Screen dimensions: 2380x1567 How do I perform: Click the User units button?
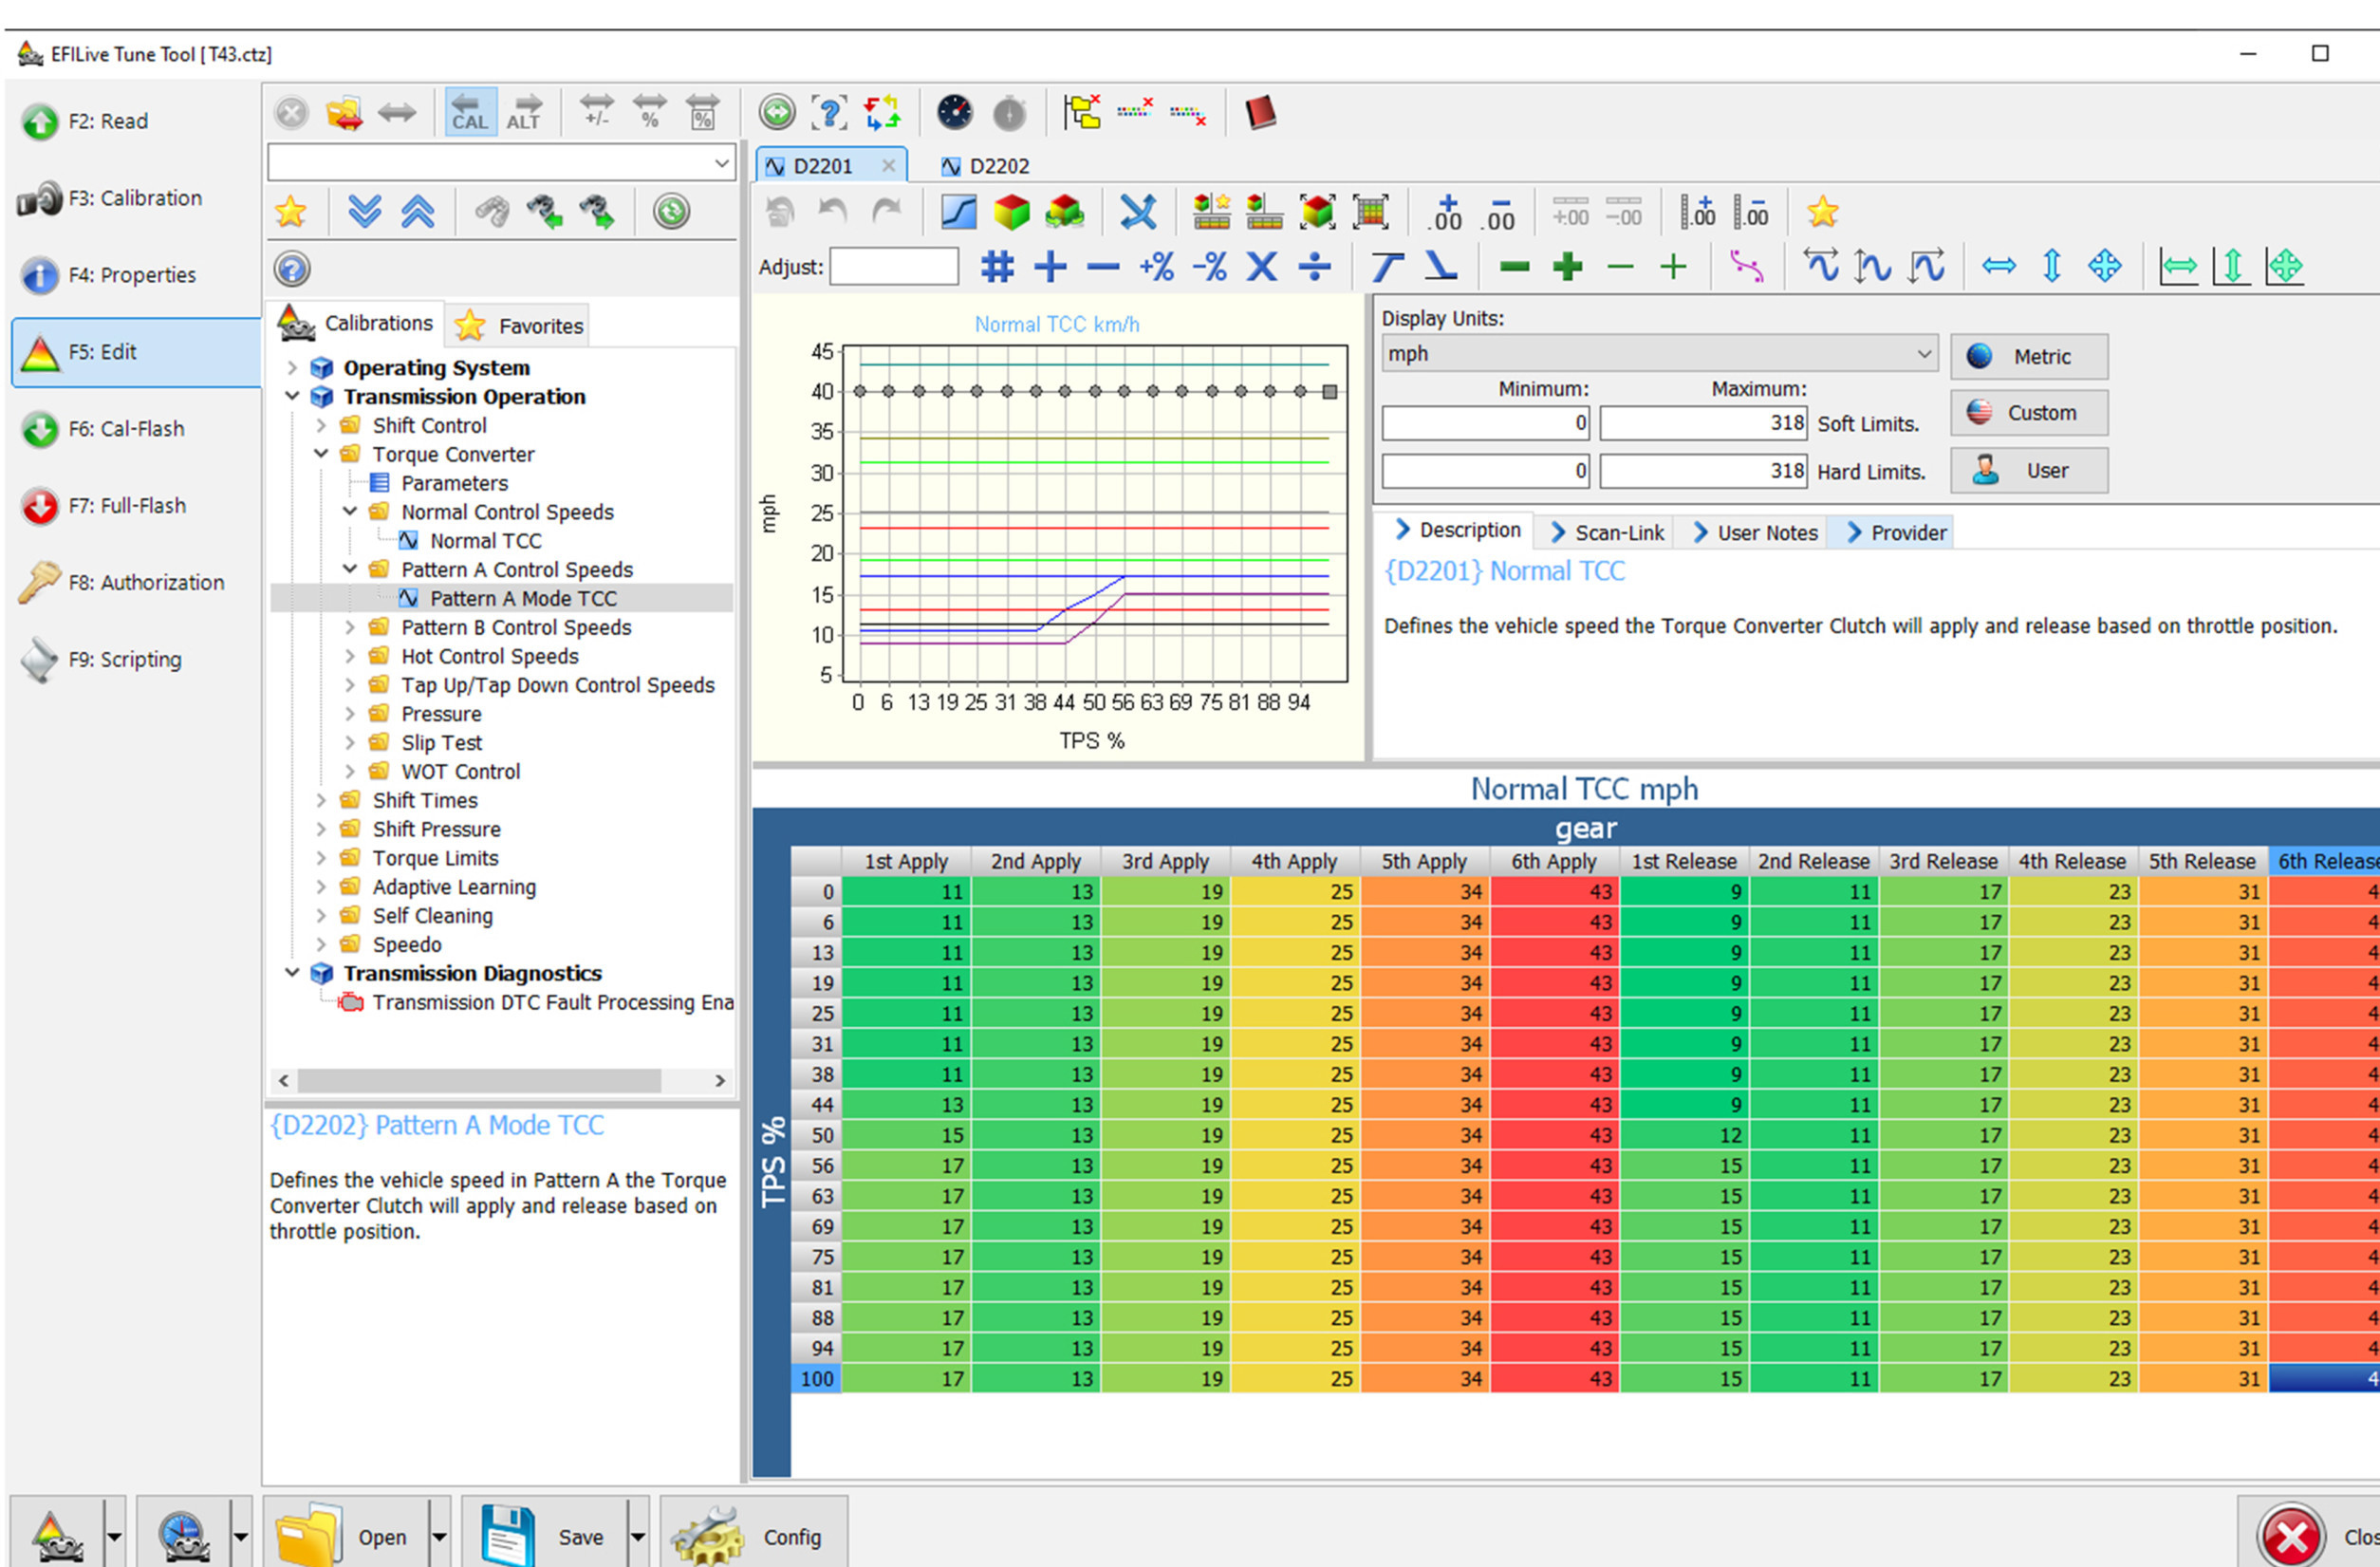click(x=2028, y=471)
